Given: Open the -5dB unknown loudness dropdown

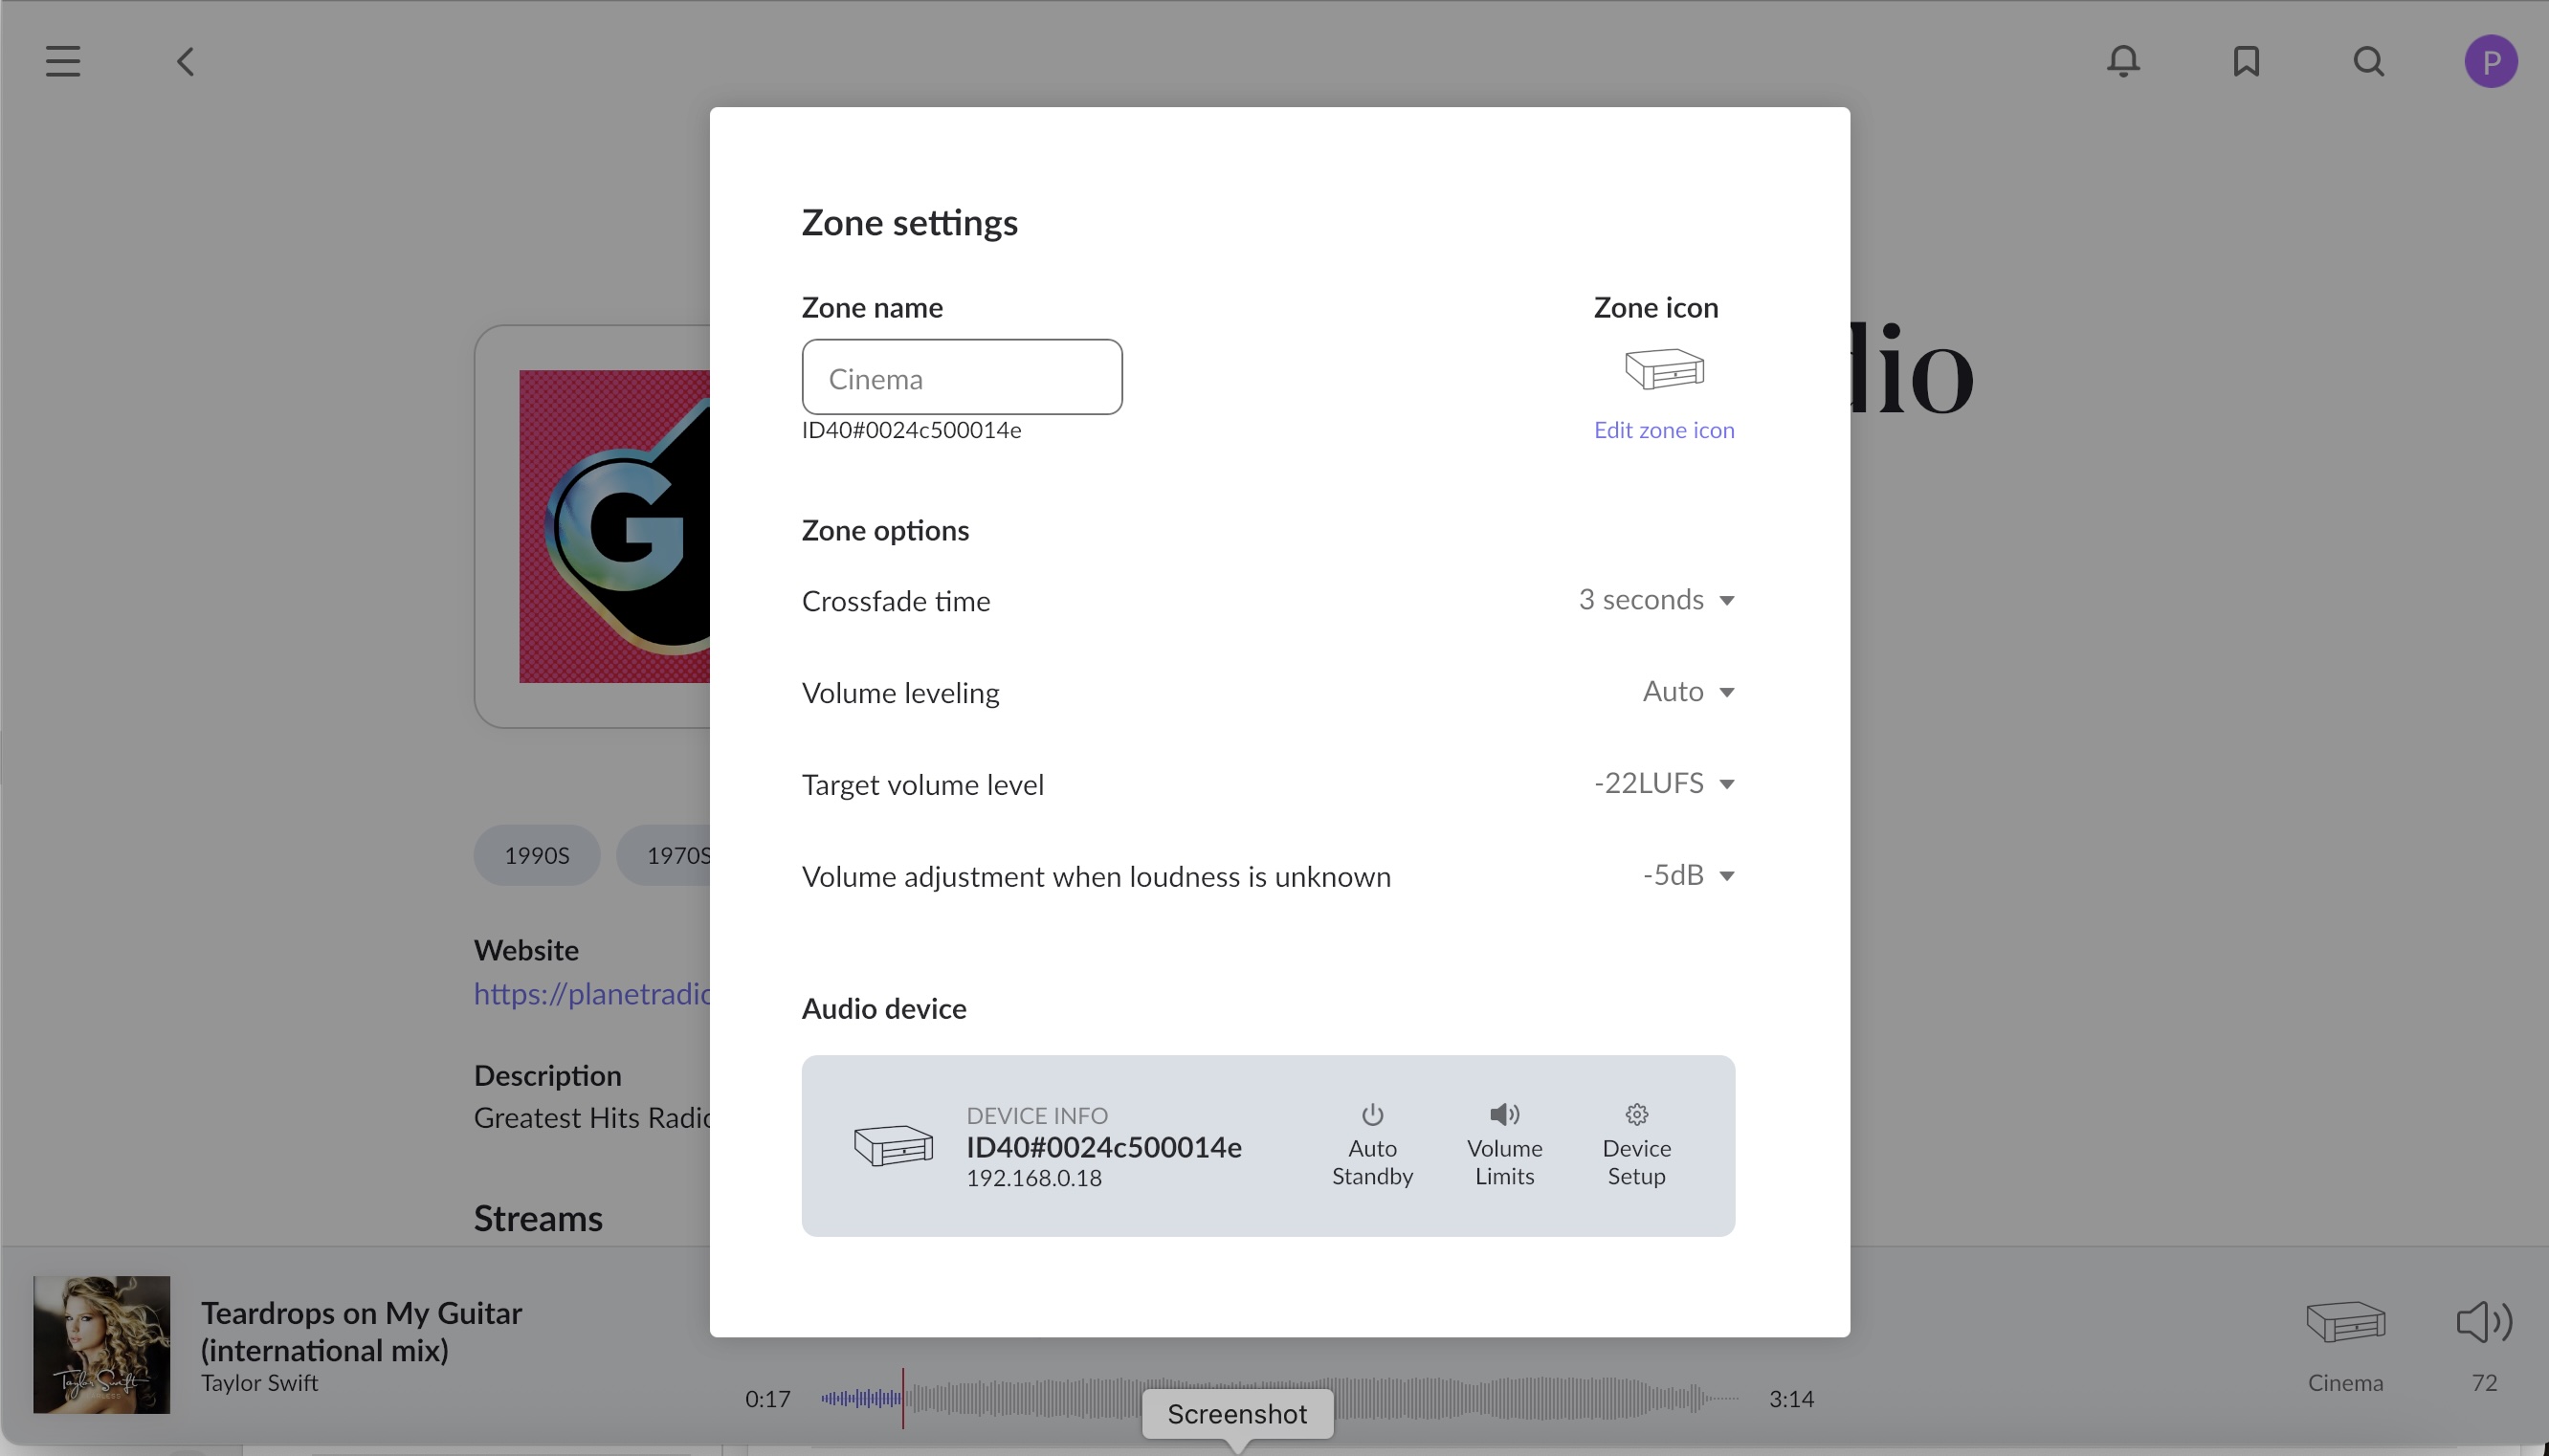Looking at the screenshot, I should point(1688,876).
